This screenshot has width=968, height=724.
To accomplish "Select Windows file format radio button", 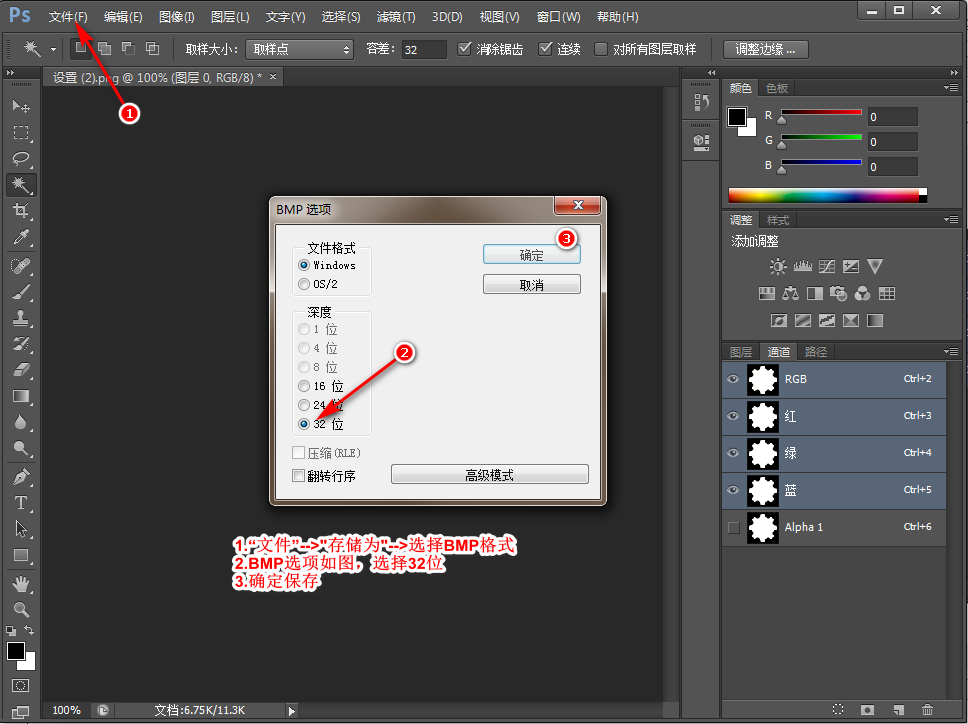I will click(x=304, y=265).
